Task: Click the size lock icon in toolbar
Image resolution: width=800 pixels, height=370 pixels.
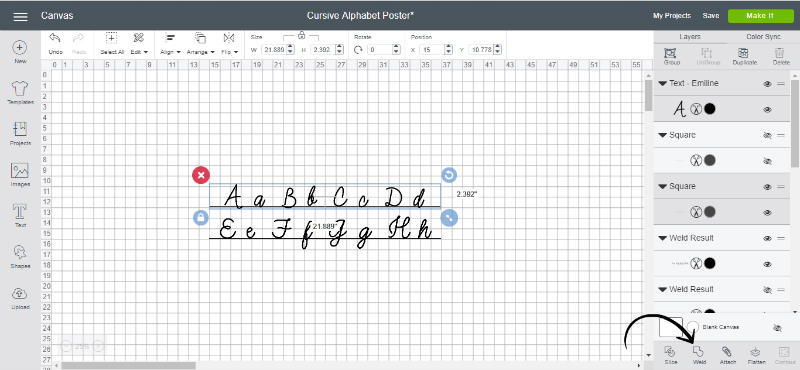Action: 302,35
